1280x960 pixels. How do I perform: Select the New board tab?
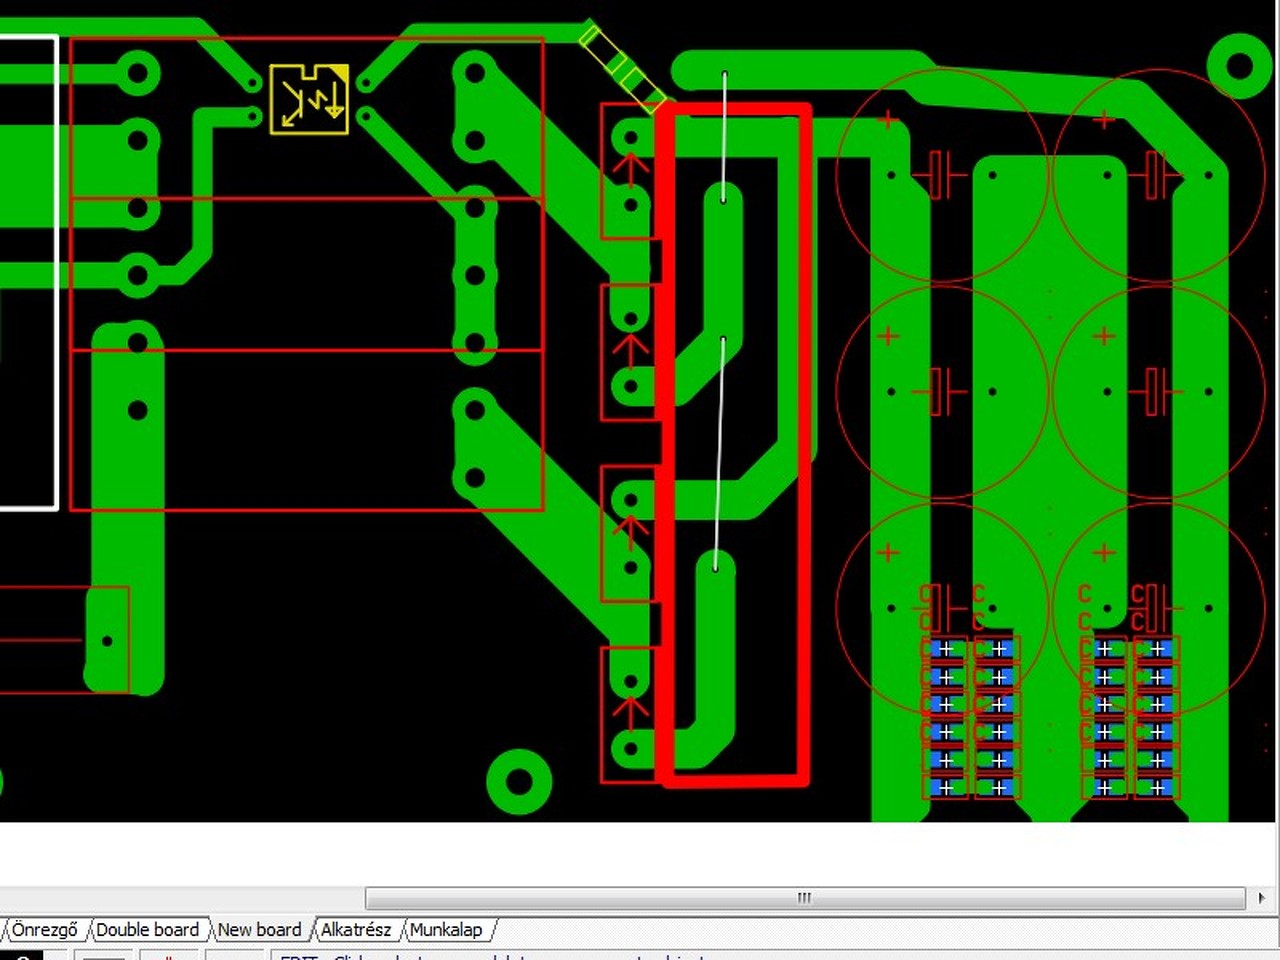(x=259, y=930)
